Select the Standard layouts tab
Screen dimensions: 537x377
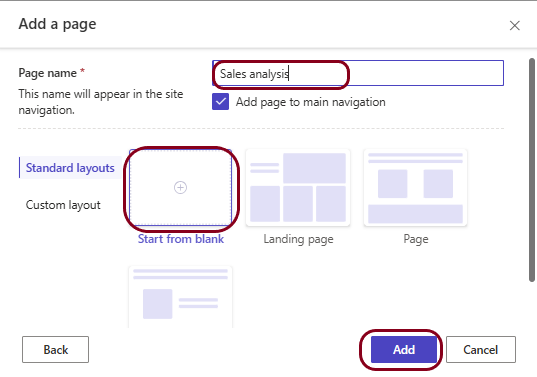pyautogui.click(x=70, y=168)
